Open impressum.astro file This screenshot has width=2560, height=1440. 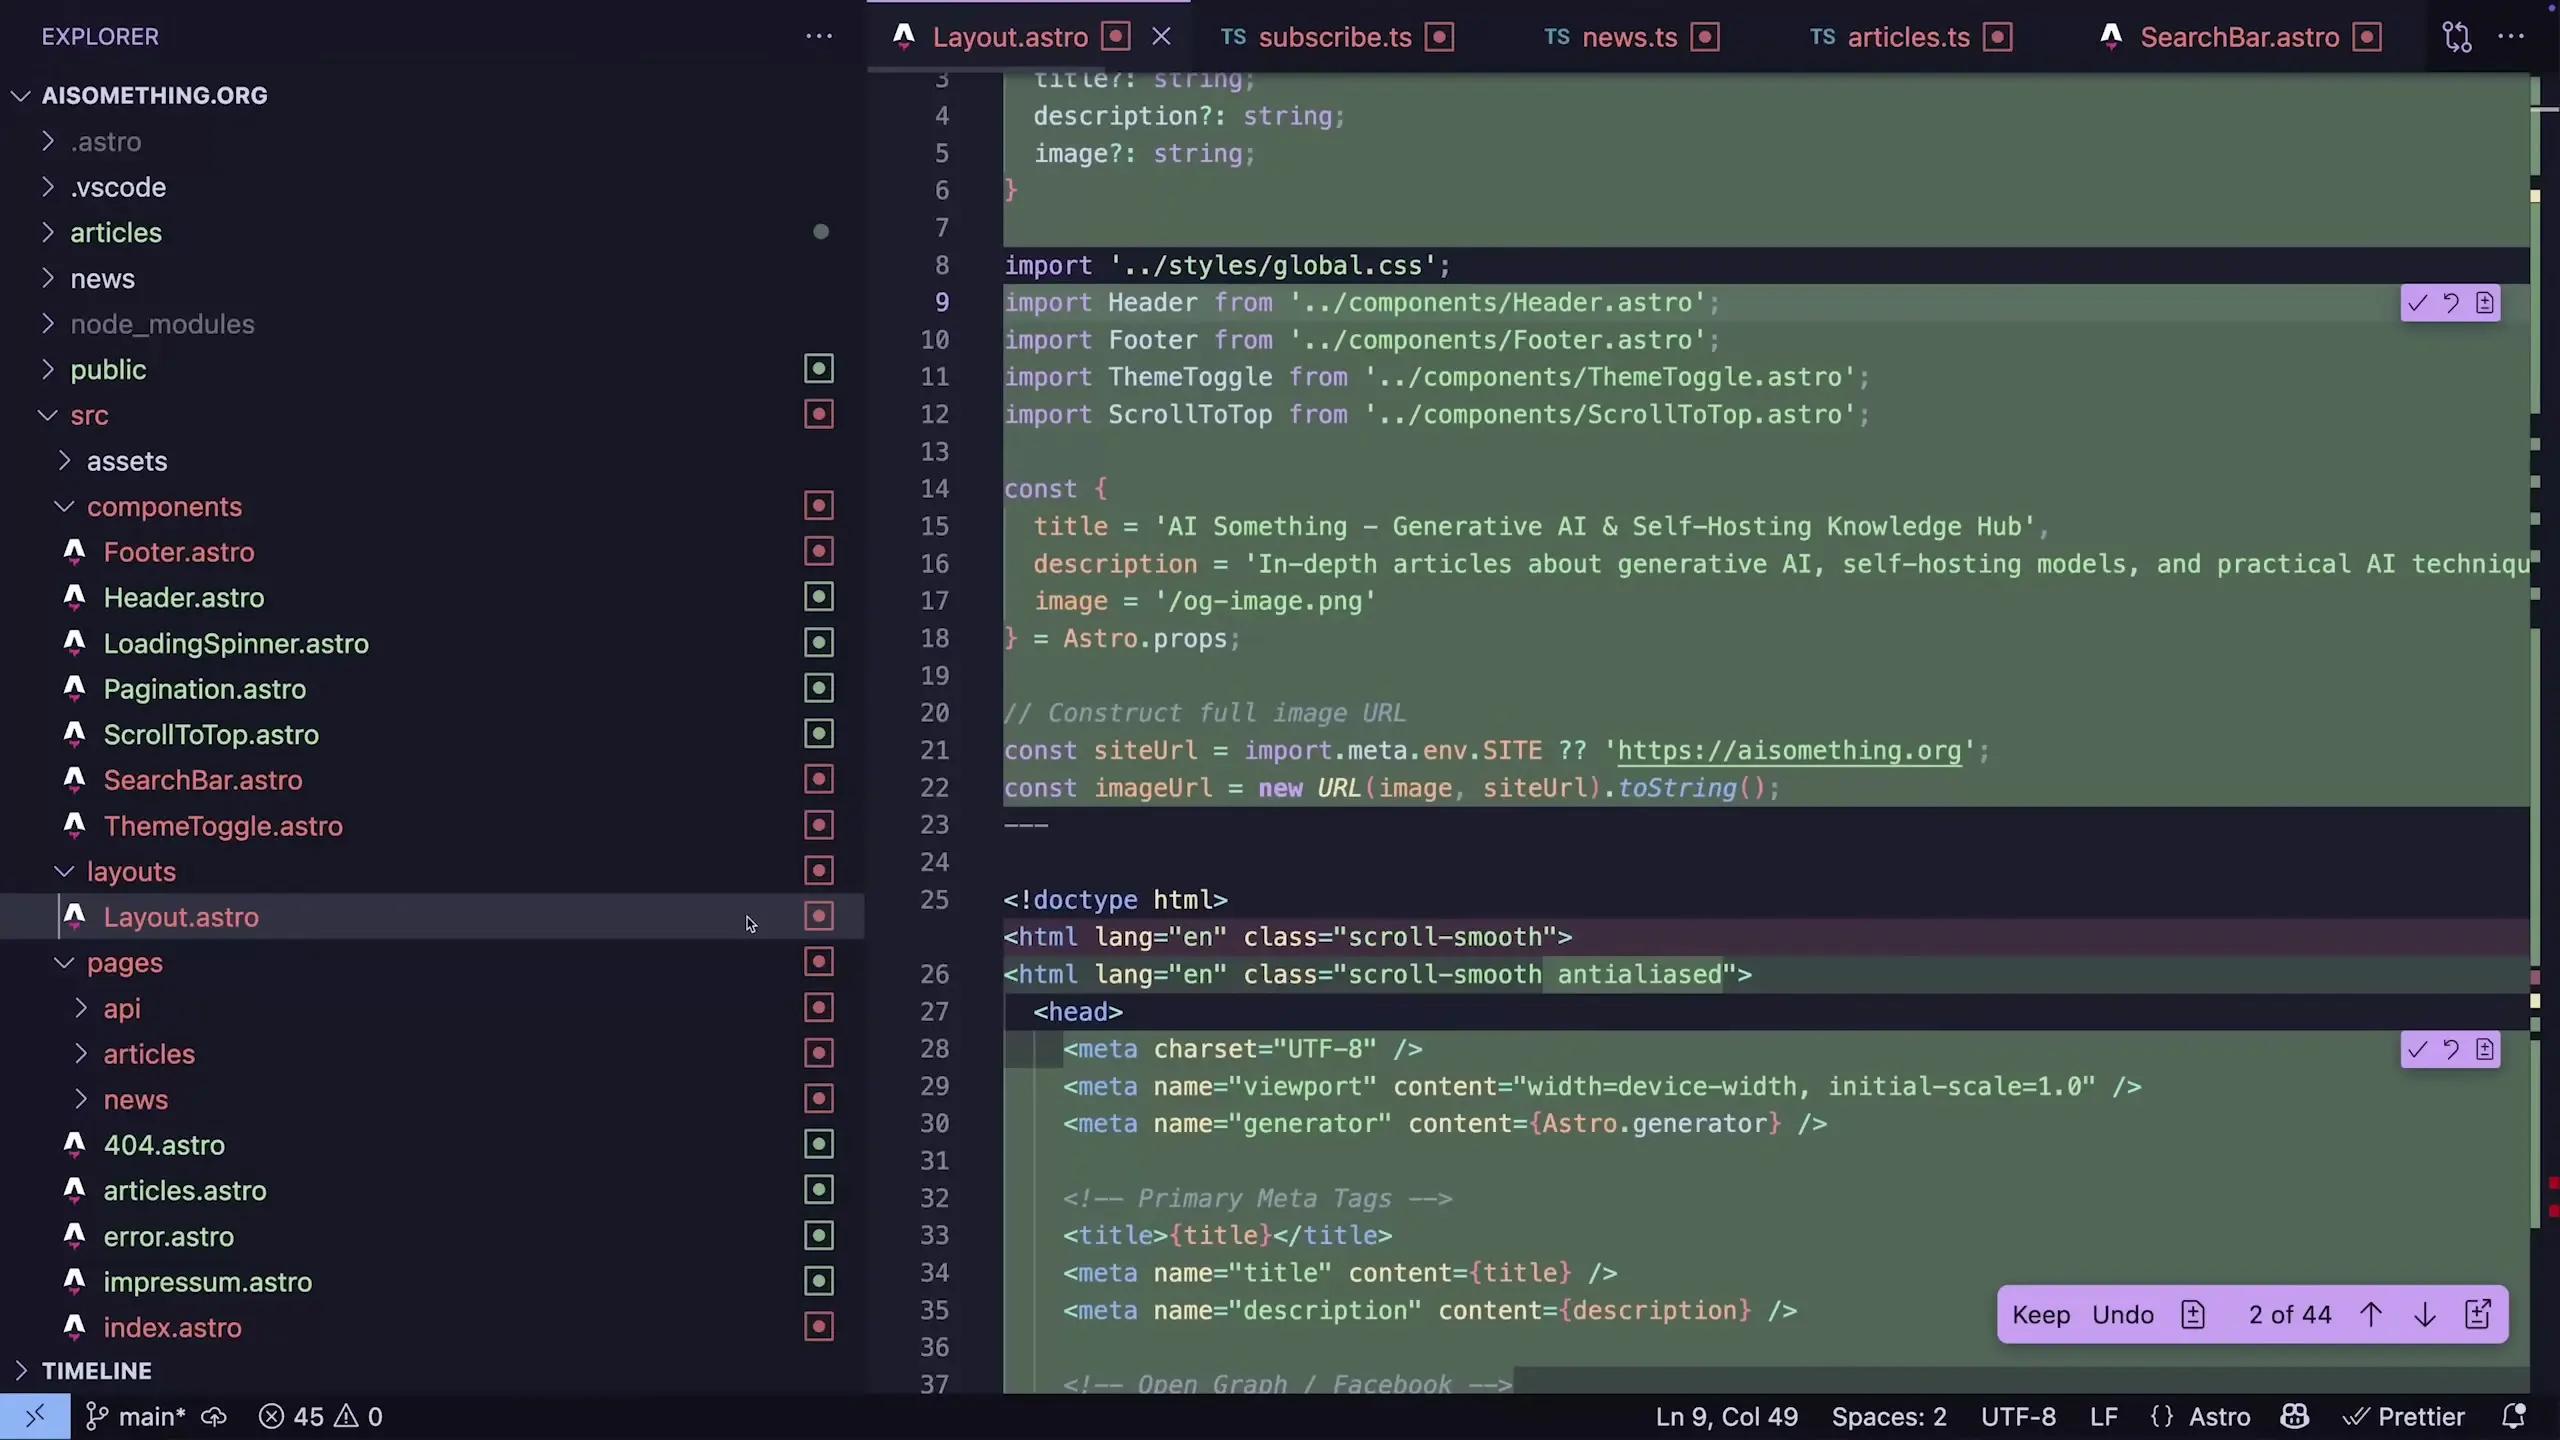click(x=432, y=1282)
